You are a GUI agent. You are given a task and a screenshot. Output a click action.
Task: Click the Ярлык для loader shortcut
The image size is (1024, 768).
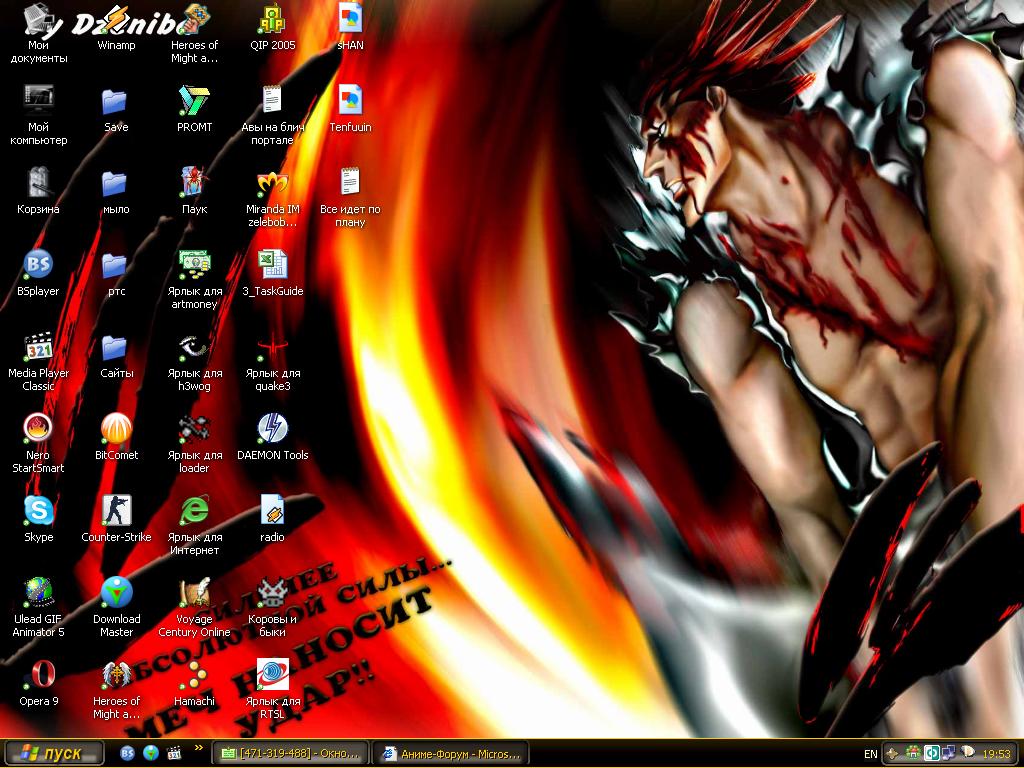[x=195, y=444]
